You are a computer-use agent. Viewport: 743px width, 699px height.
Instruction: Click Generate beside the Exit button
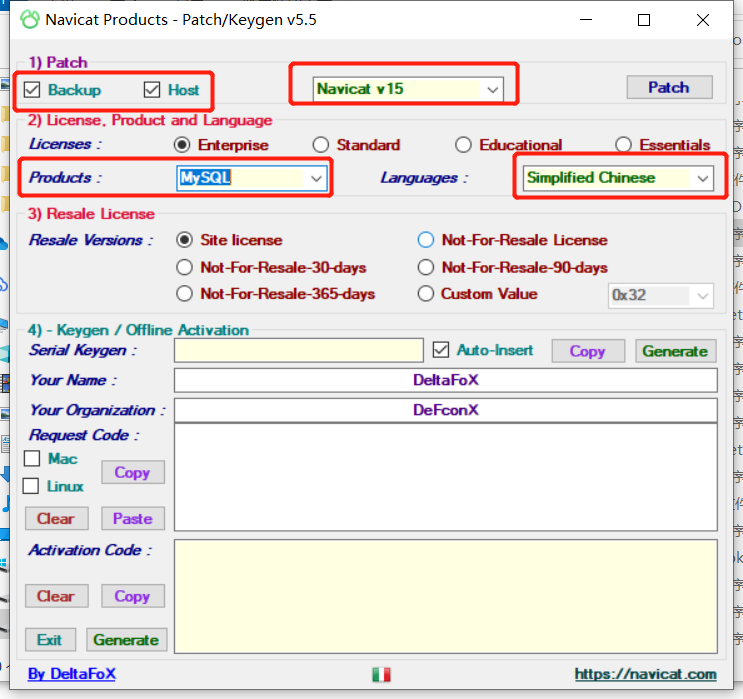click(x=127, y=640)
